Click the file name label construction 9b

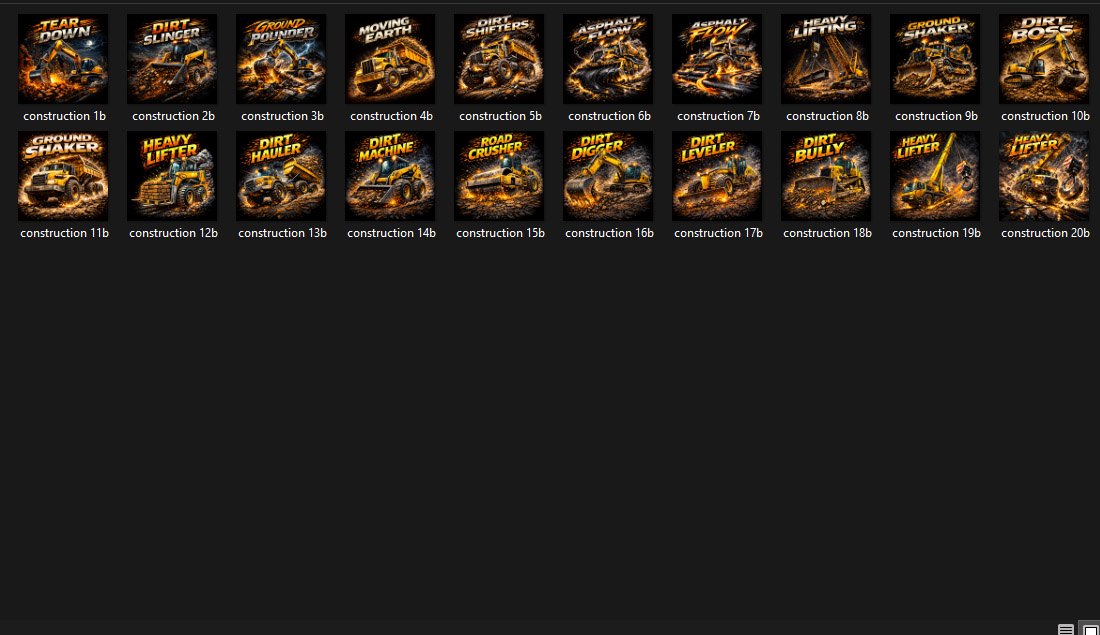[x=936, y=116]
